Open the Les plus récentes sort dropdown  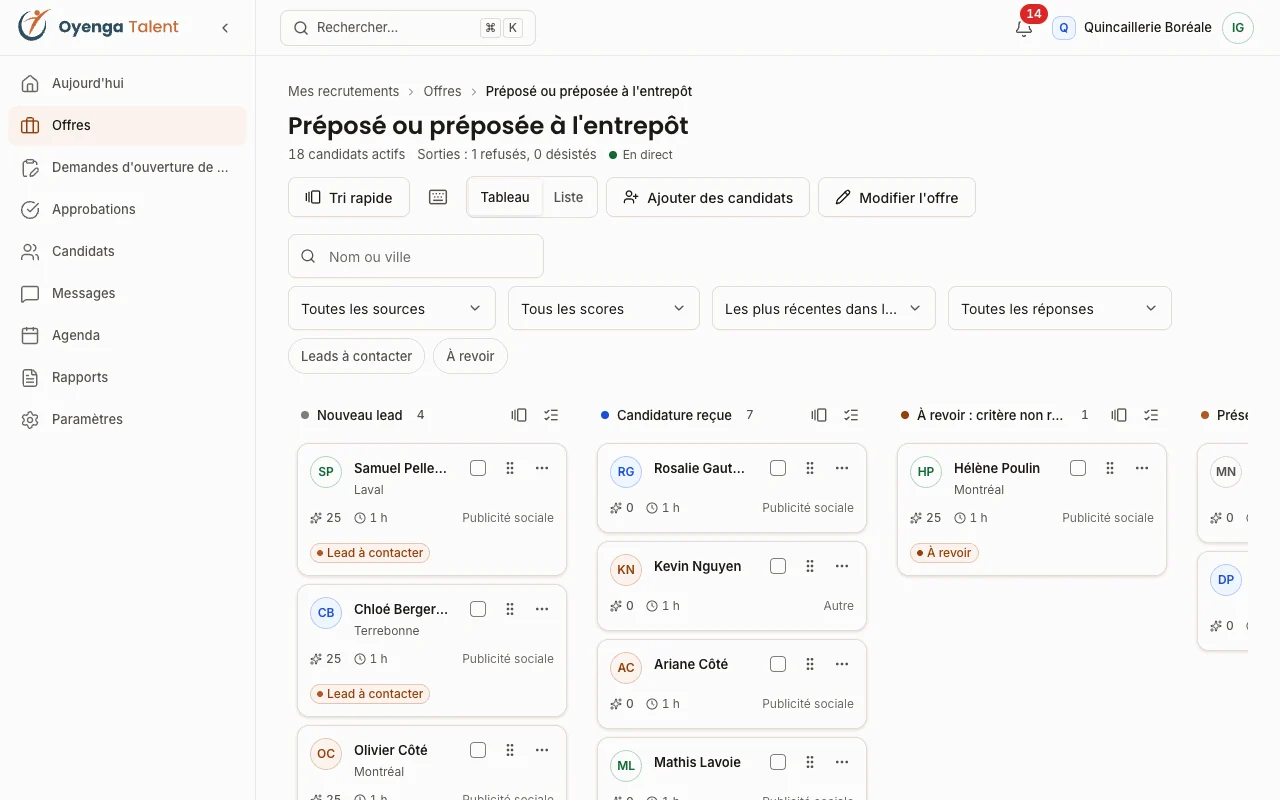tap(824, 308)
